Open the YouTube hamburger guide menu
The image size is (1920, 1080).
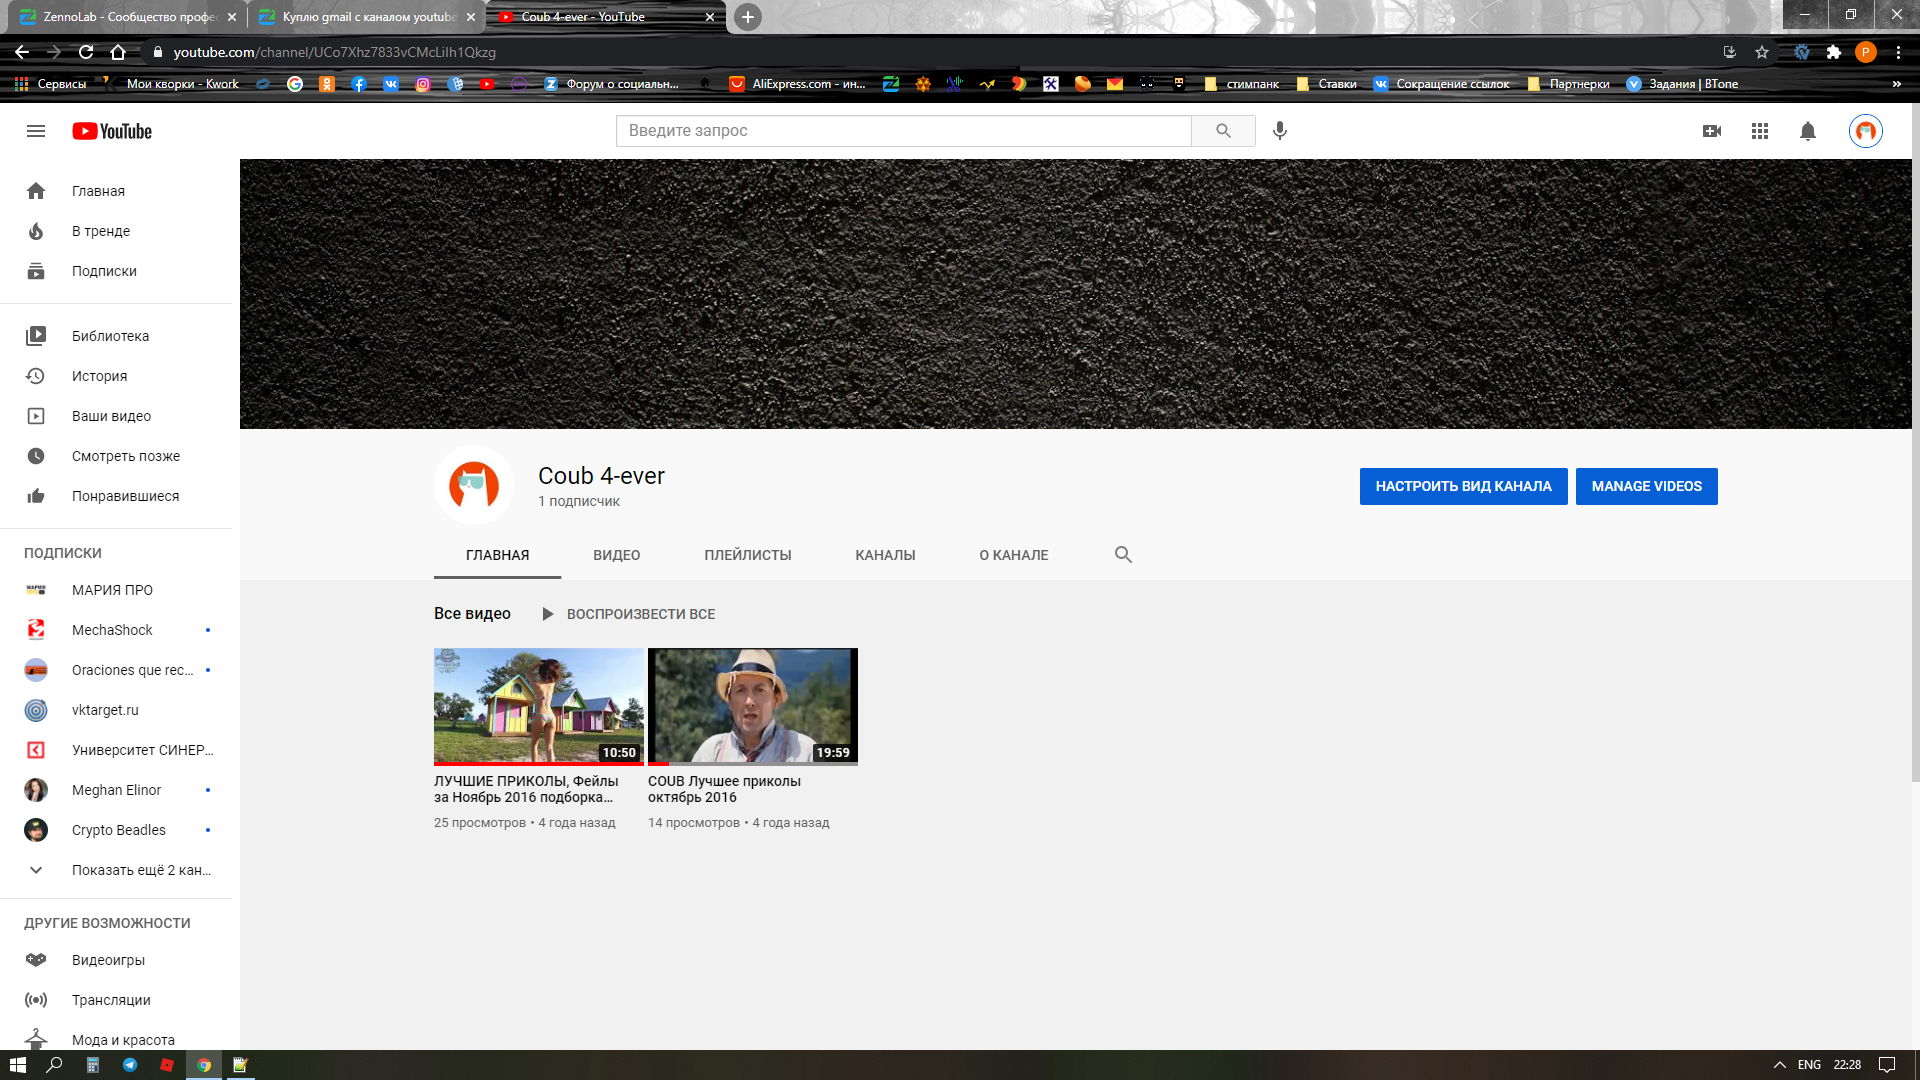click(36, 131)
